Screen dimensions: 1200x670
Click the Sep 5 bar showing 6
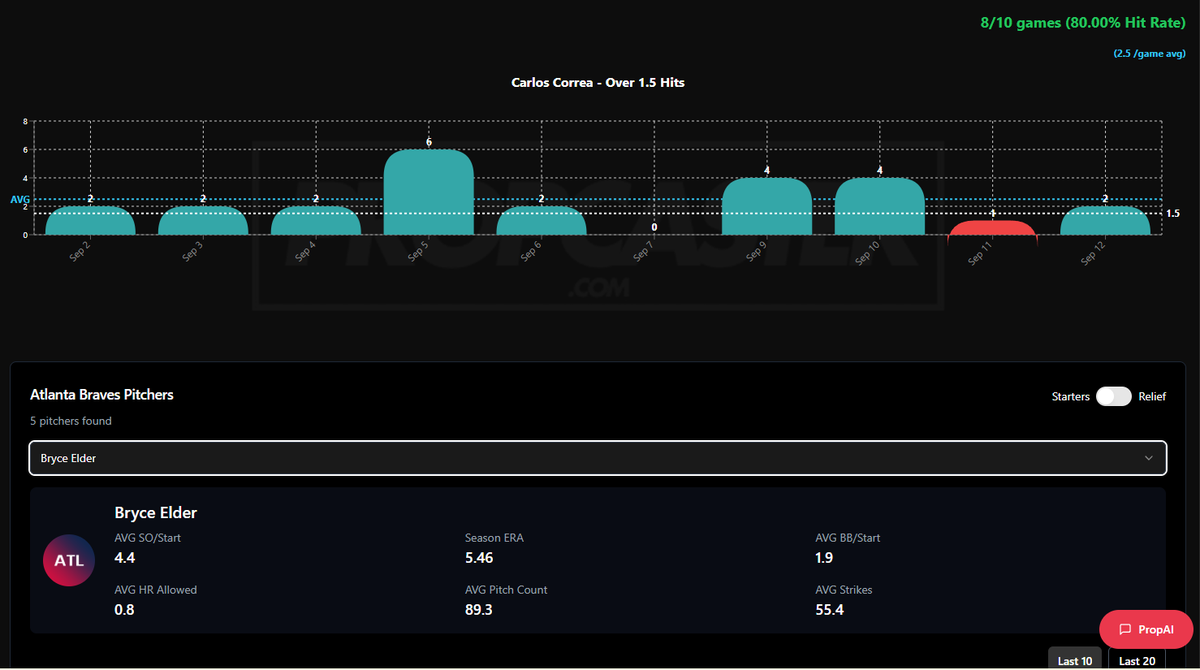tap(429, 192)
